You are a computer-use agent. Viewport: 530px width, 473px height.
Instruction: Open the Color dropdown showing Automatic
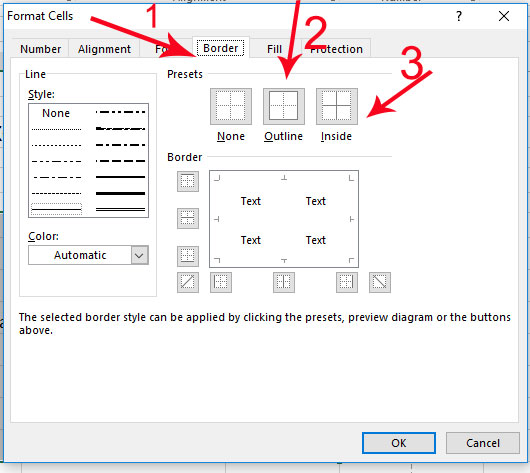tap(88, 255)
